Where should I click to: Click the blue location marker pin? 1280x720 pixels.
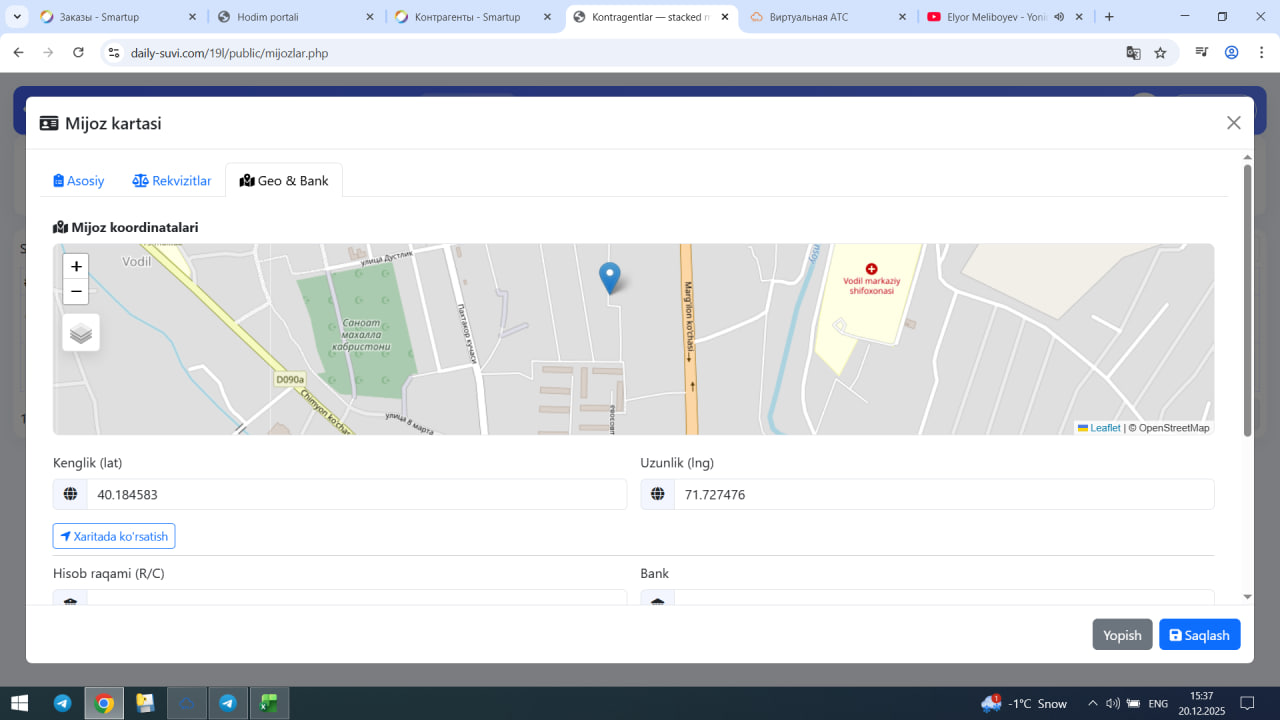[x=609, y=276]
